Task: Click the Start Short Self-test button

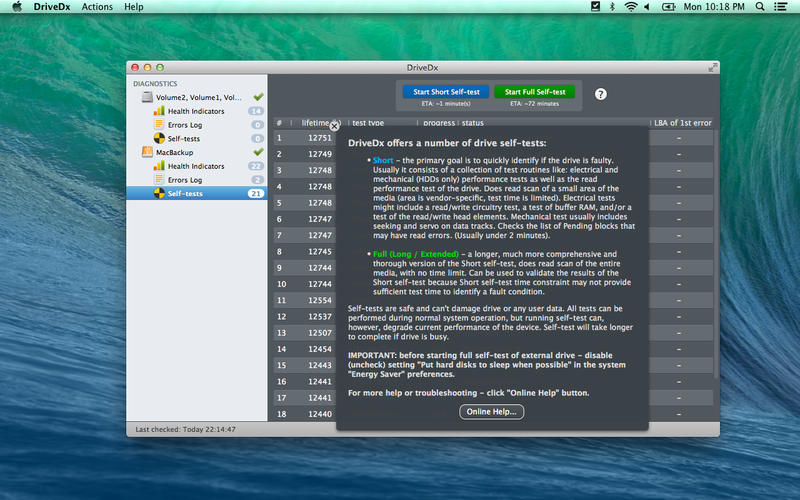Action: click(x=446, y=92)
